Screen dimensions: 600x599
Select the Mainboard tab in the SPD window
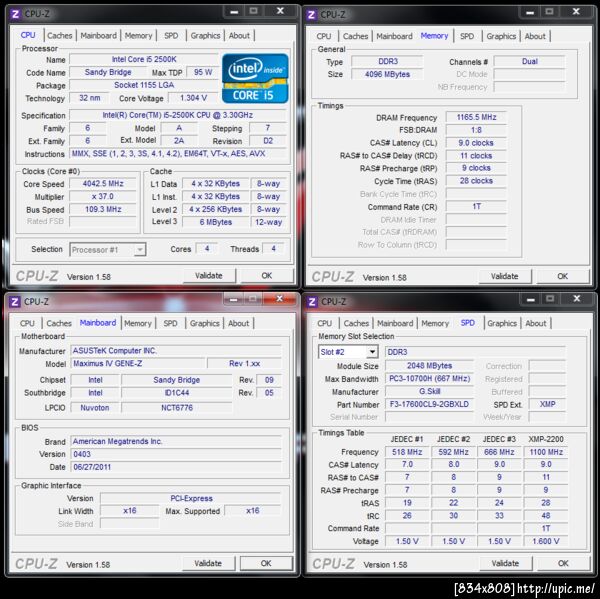(x=395, y=323)
